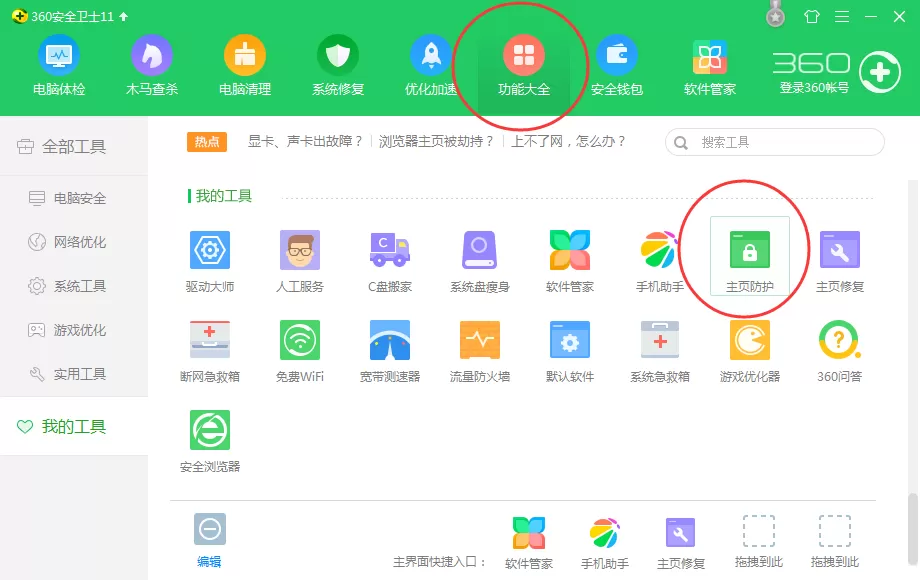The height and width of the screenshot is (580, 920).
Task: Select 全部工具 in the sidebar
Action: point(74,146)
